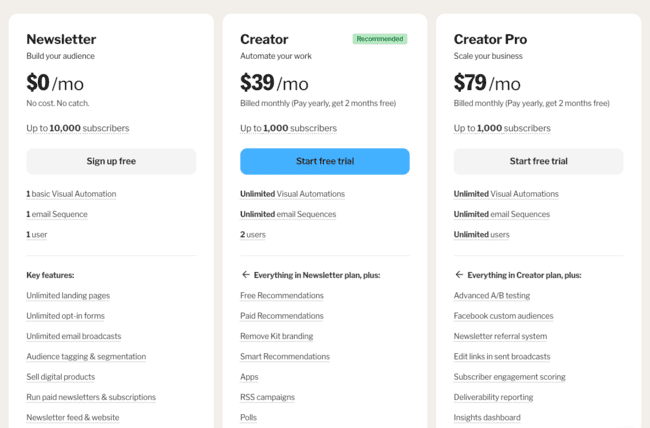650x428 pixels.
Task: Click "1 basic Visual Automation" in Newsletter plan
Action: (x=71, y=194)
